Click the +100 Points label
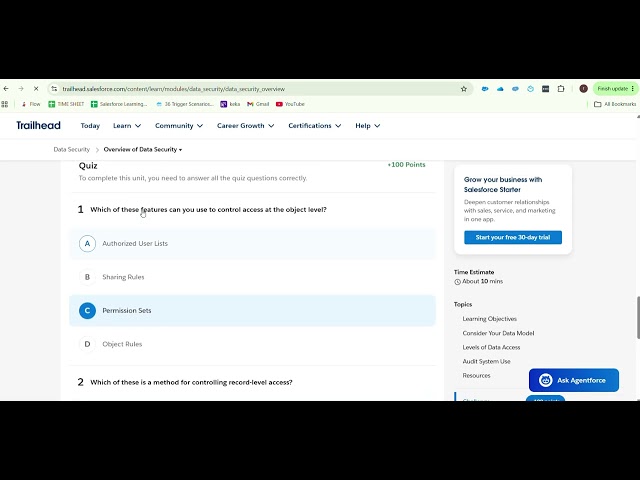 (x=406, y=164)
